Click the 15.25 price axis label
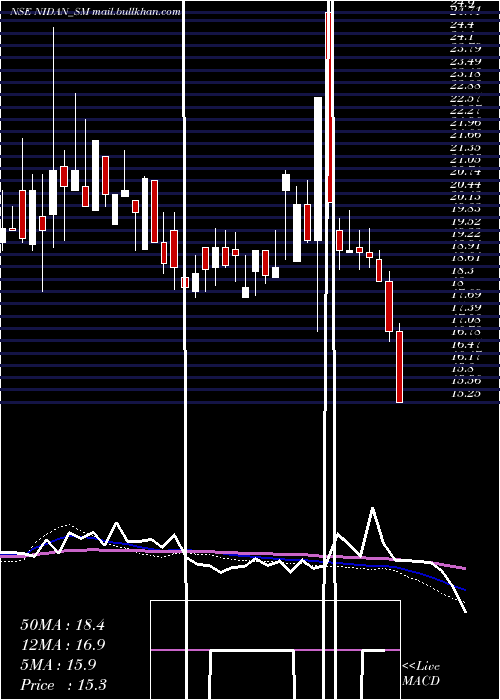The width and height of the screenshot is (500, 700). click(x=466, y=393)
